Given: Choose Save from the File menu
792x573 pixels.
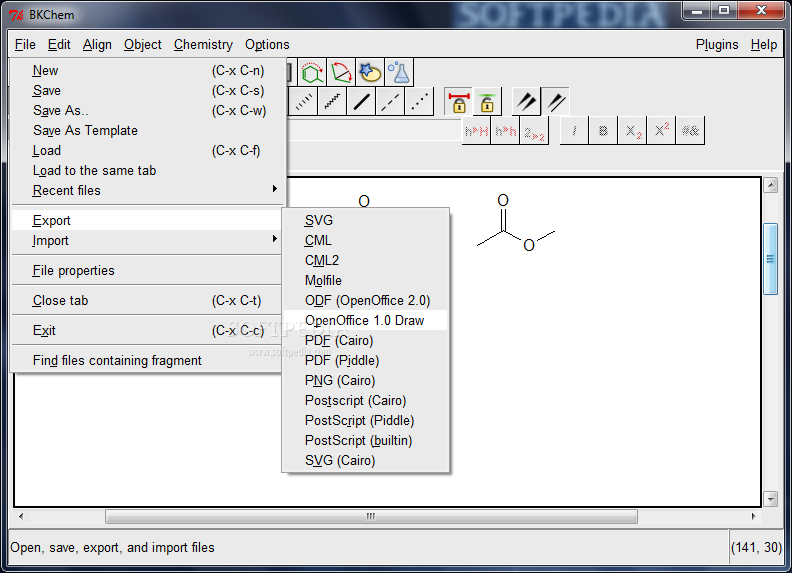Looking at the screenshot, I should pyautogui.click(x=148, y=91).
